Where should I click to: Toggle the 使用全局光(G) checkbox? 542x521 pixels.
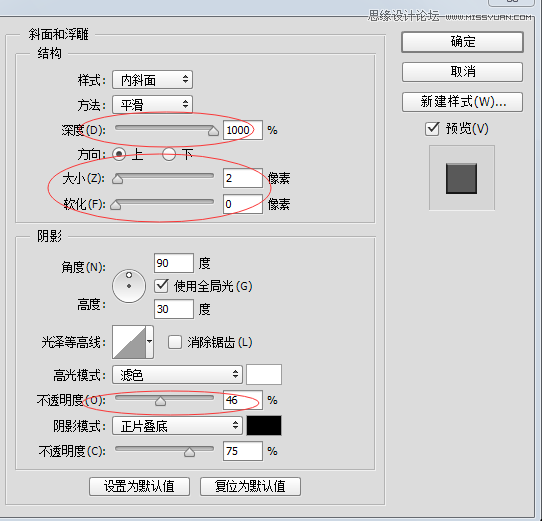point(161,286)
